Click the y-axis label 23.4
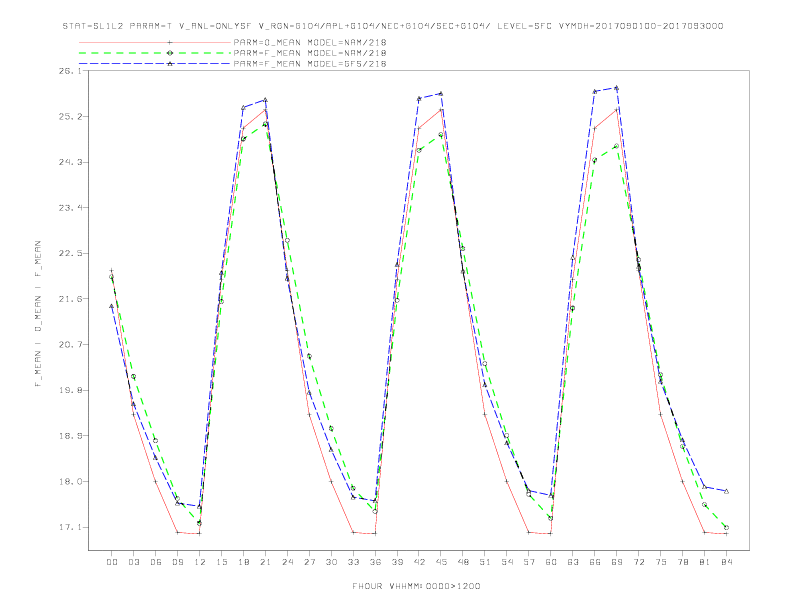Image resolution: width=792 pixels, height=612 pixels. (70, 208)
